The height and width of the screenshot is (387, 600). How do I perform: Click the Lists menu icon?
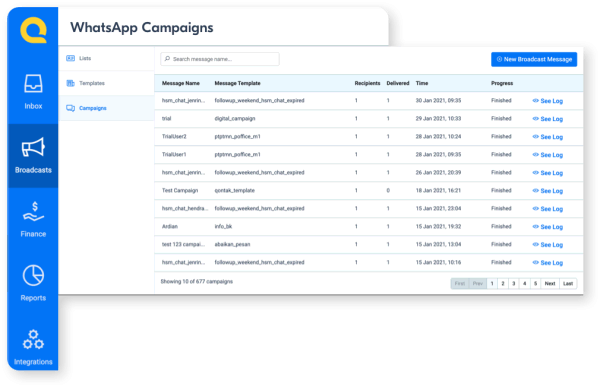(70, 58)
